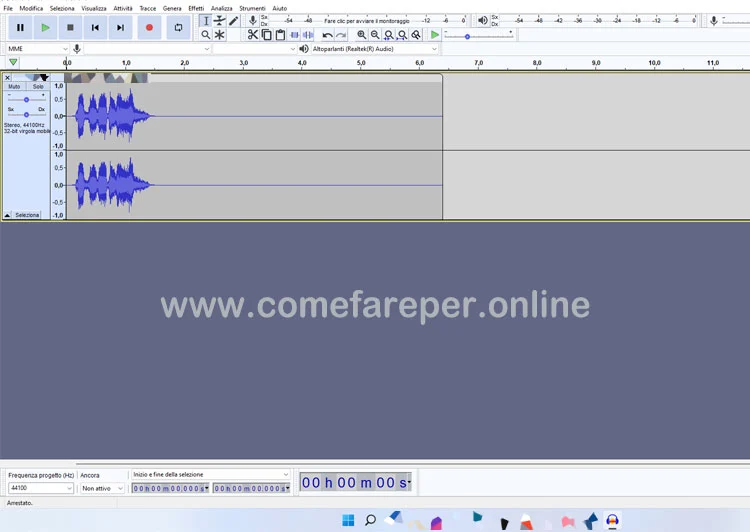The height and width of the screenshot is (532, 750).
Task: Select the Multi-tool asterisk icon
Action: 220,35
